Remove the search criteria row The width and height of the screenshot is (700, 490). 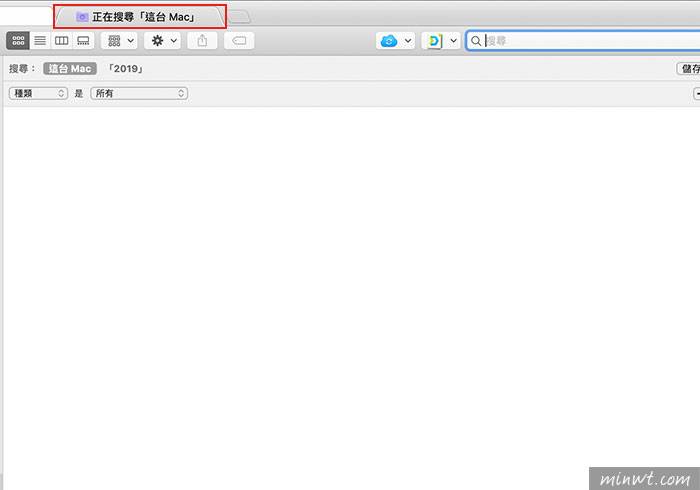(x=696, y=93)
